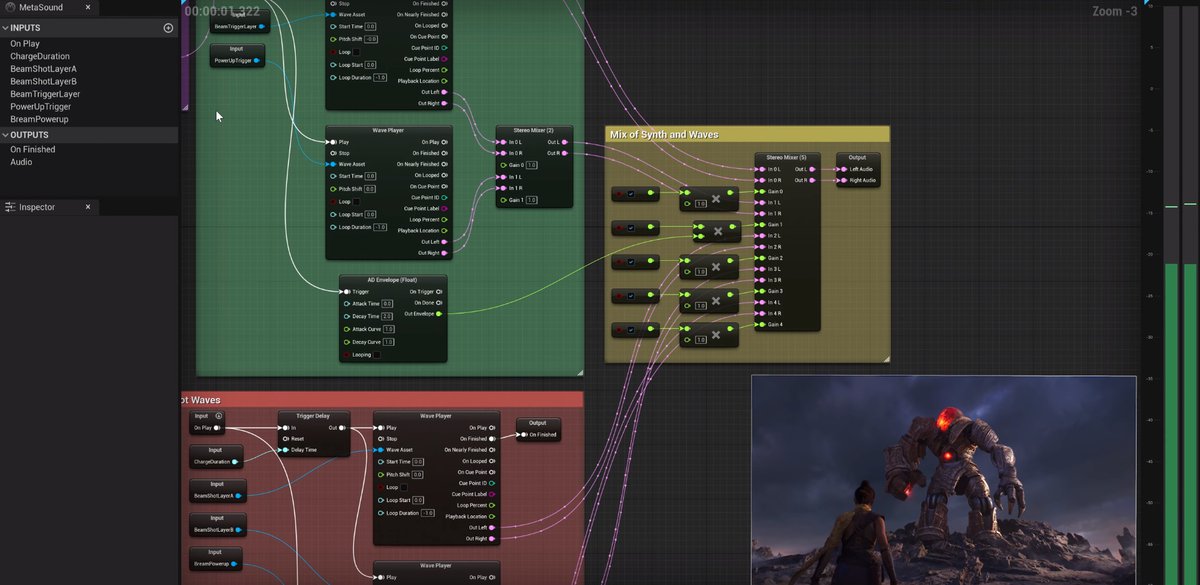Close the MetaSound tab

[x=87, y=8]
